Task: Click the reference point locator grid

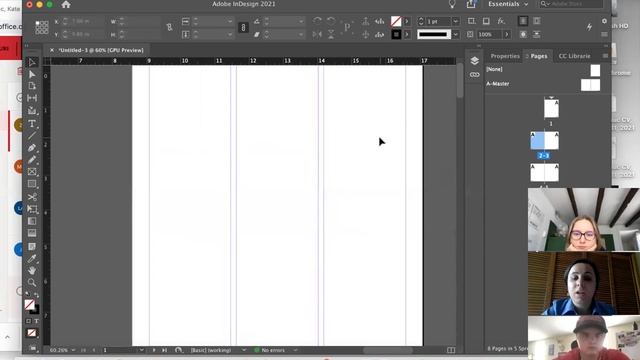Action: [x=42, y=27]
